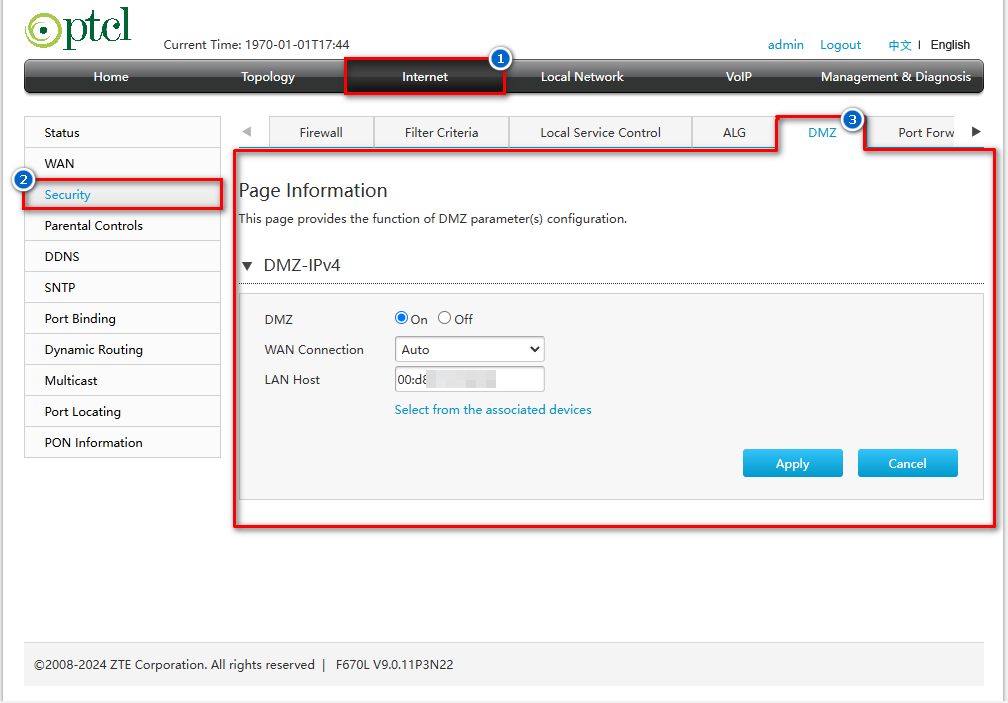This screenshot has width=1008, height=703.
Task: Switch to the Filter Criteria tab
Action: [441, 132]
